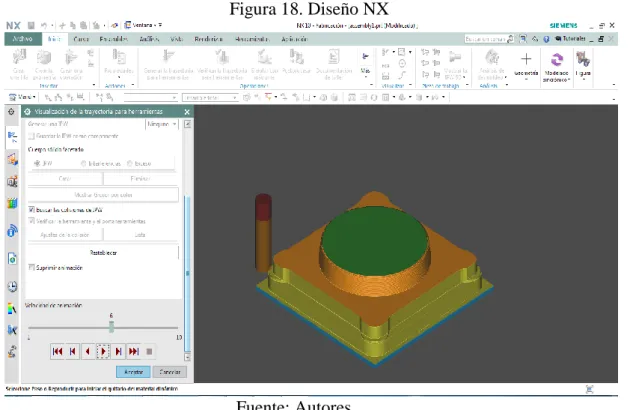Viewport: 630px width, 410px height.
Task: Click the animation speed slider handle
Action: [x=111, y=327]
